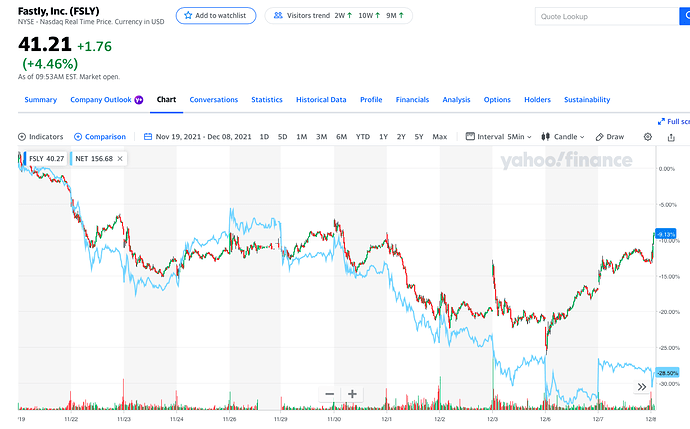This screenshot has width=690, height=429.
Task: Click the Indicators plus icon
Action: (x=22, y=137)
